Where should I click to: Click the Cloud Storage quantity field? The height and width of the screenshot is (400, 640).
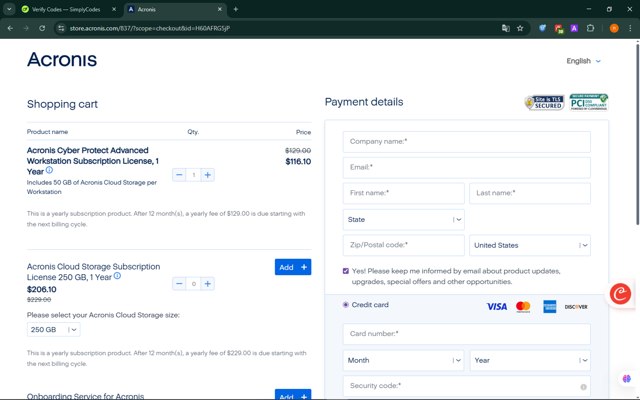click(193, 284)
